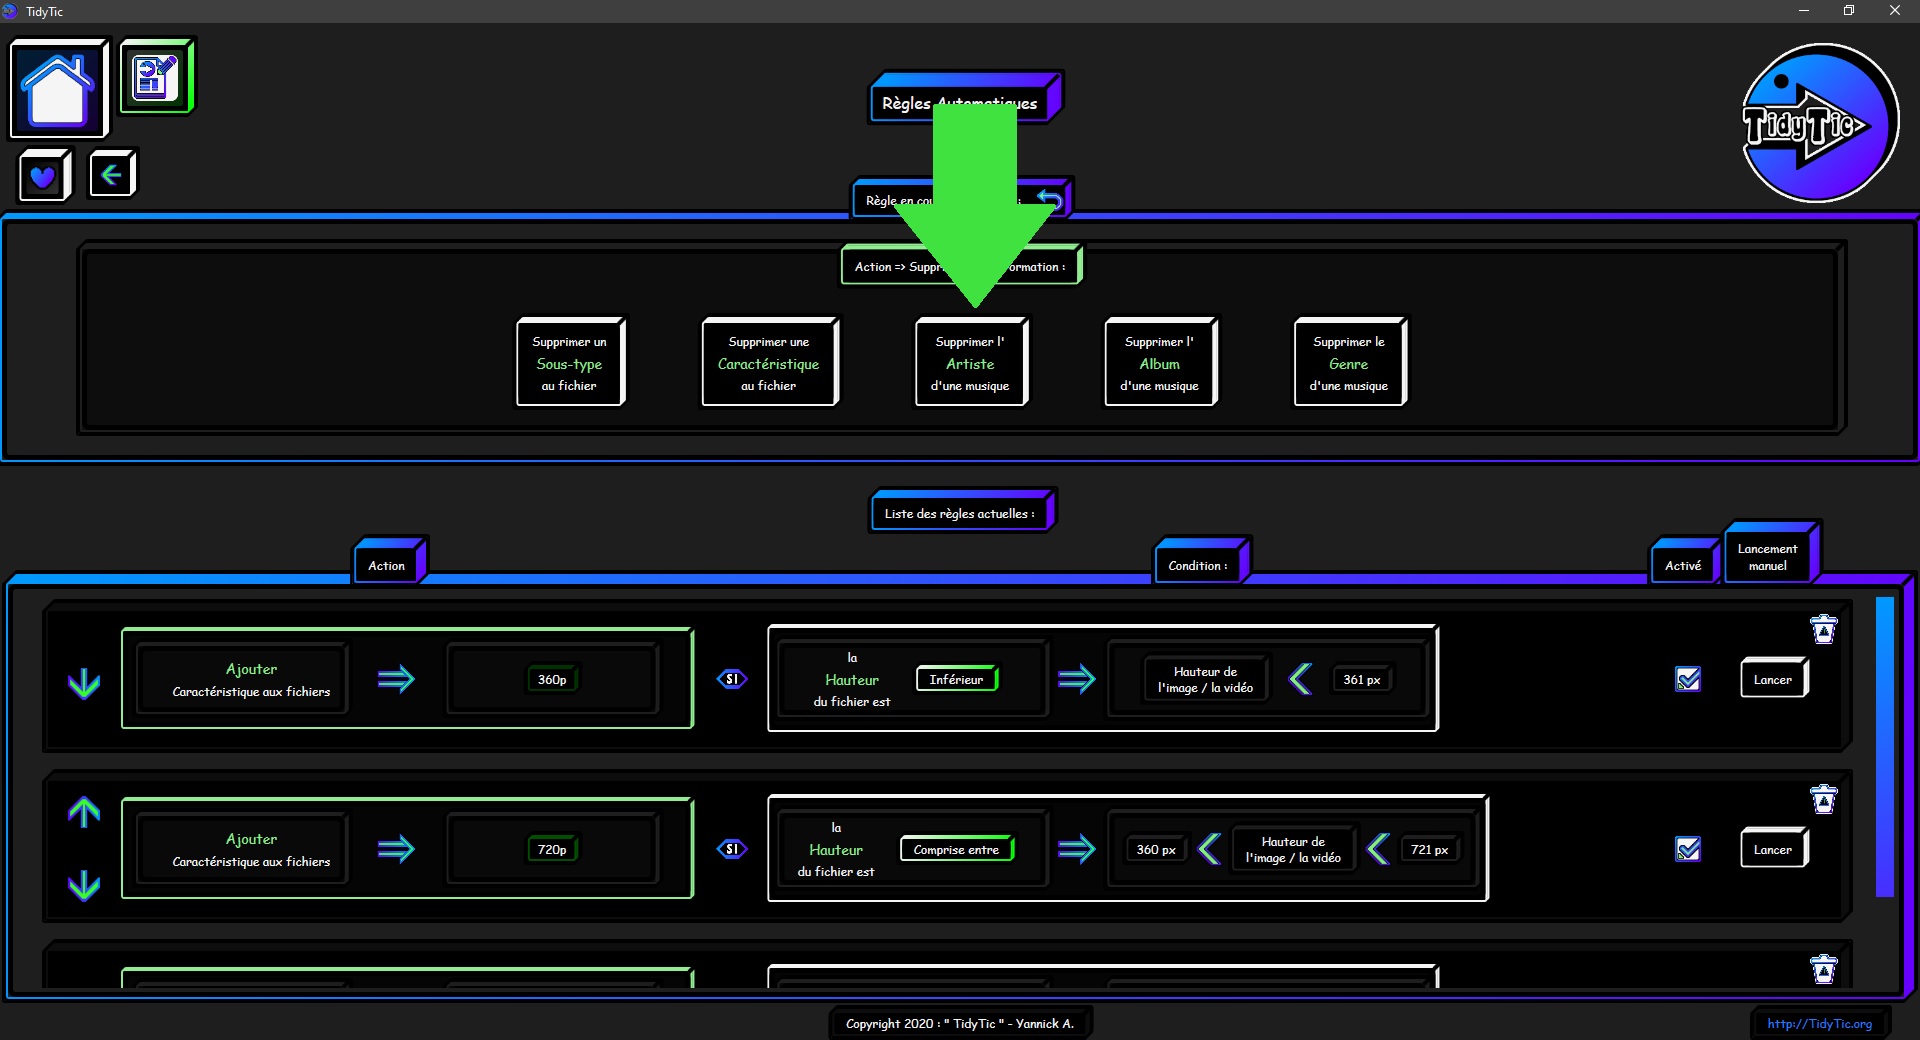
Task: Click the action arrow in the 360p rule
Action: [396, 679]
